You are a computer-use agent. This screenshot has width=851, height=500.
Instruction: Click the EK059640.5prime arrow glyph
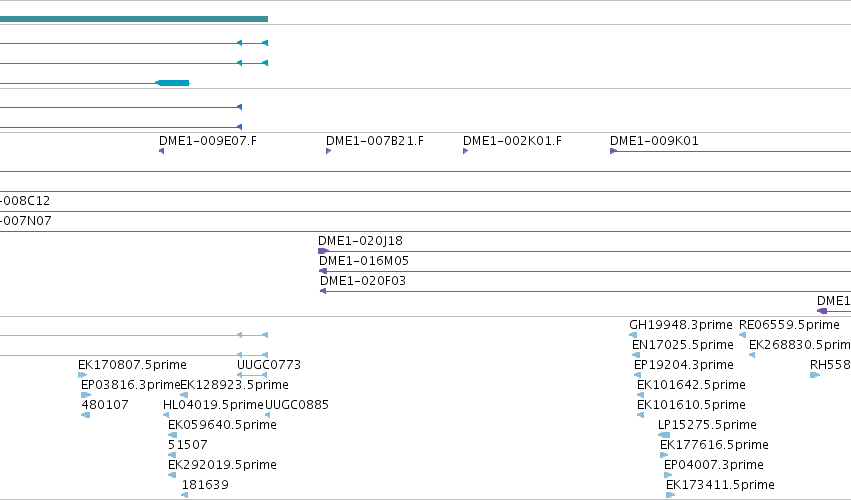(172, 435)
